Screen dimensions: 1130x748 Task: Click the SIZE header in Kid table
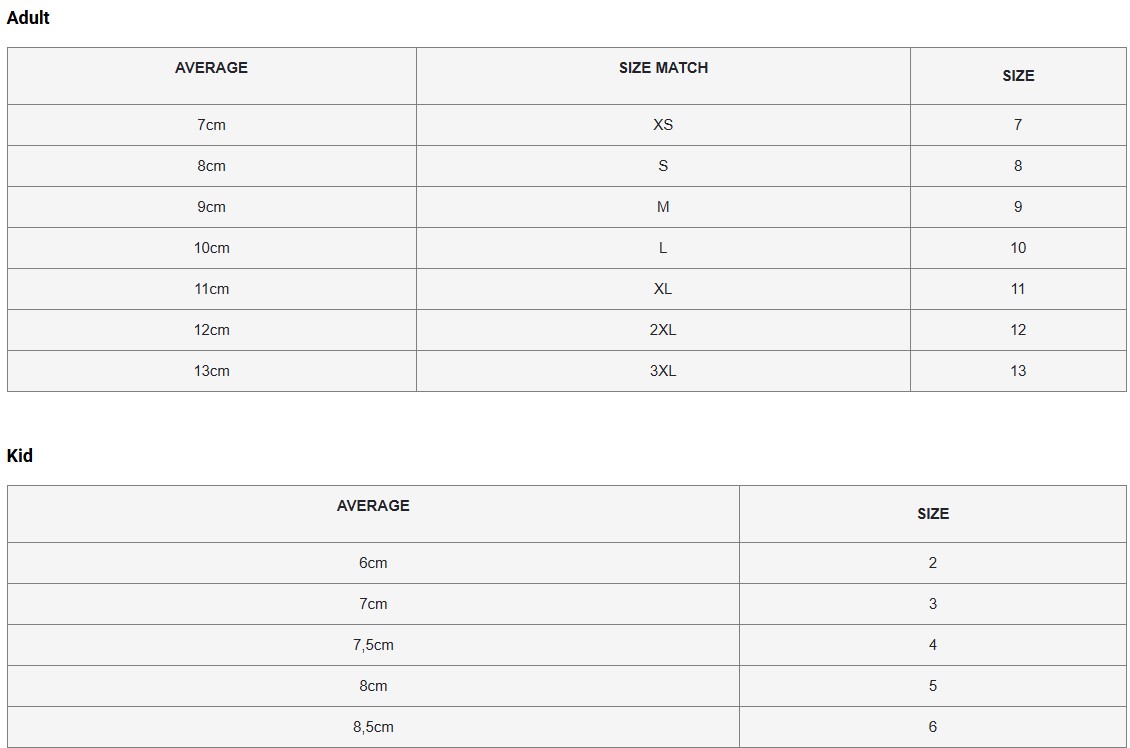tap(932, 514)
